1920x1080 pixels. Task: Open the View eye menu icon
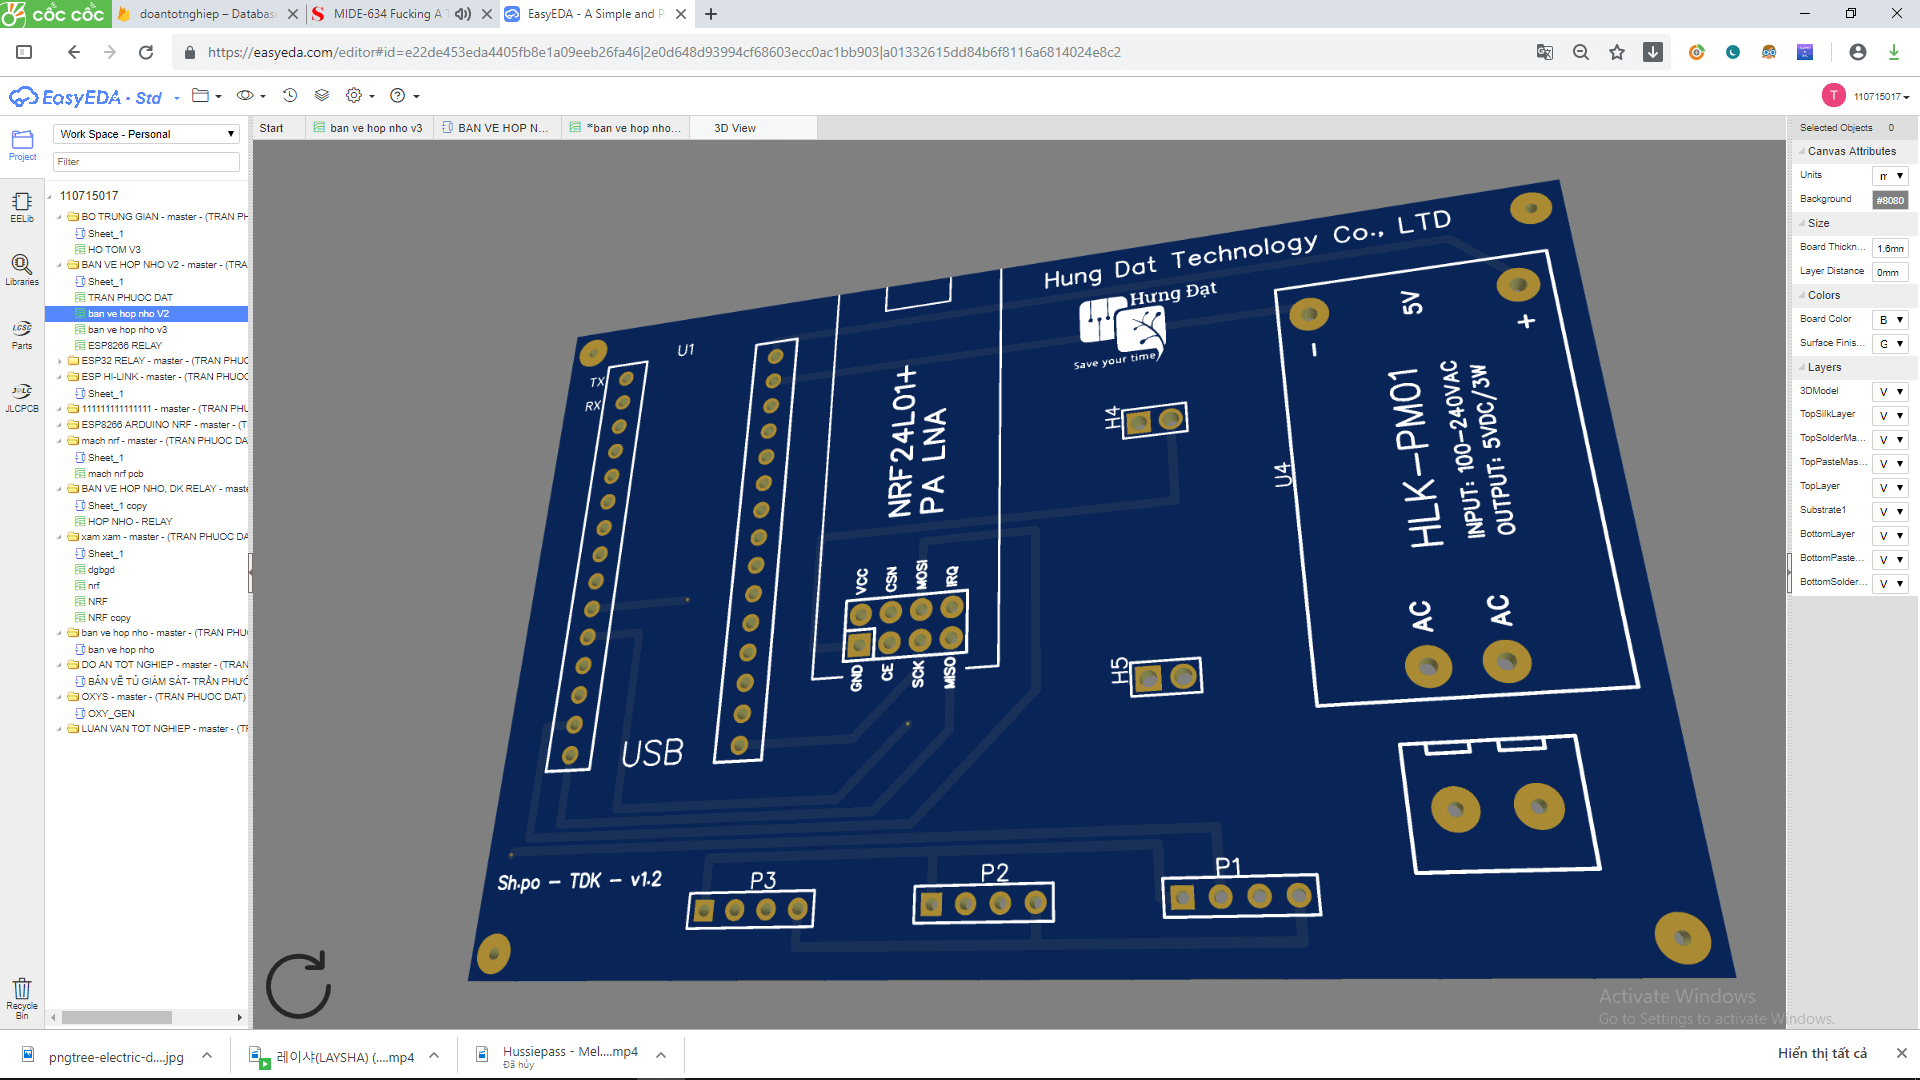click(x=251, y=96)
